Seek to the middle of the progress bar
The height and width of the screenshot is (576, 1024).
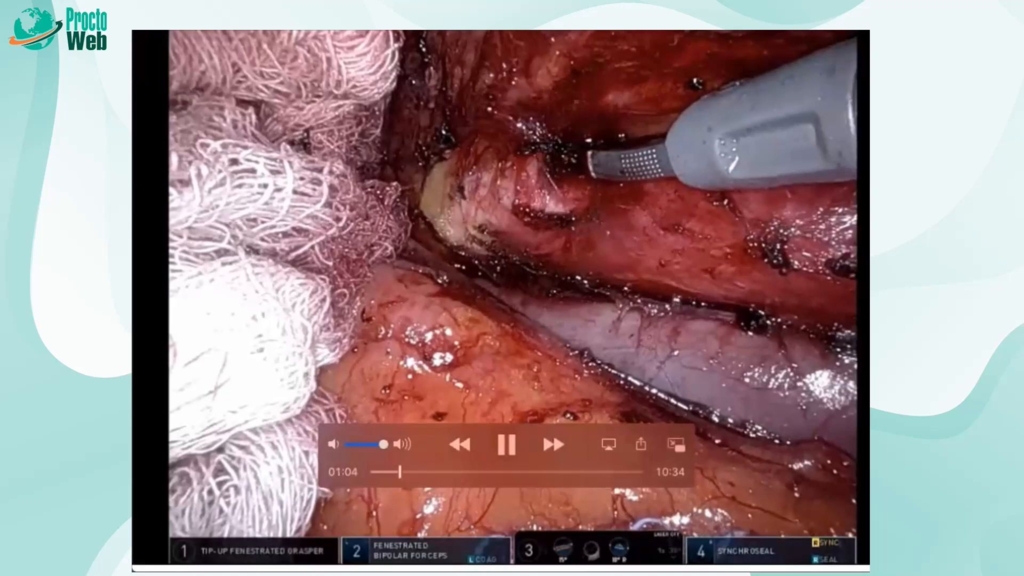507,472
